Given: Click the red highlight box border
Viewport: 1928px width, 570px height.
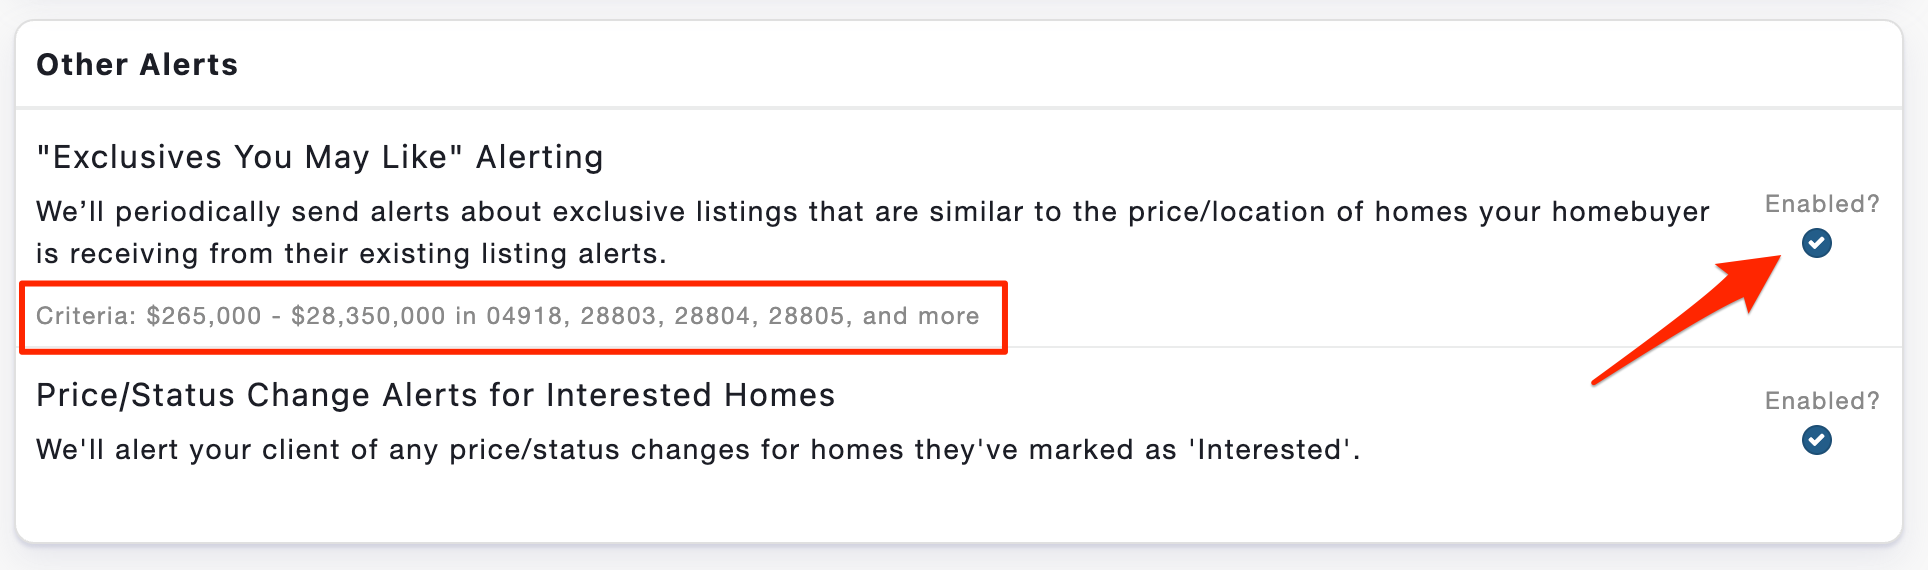Looking at the screenshot, I should coord(513,284).
